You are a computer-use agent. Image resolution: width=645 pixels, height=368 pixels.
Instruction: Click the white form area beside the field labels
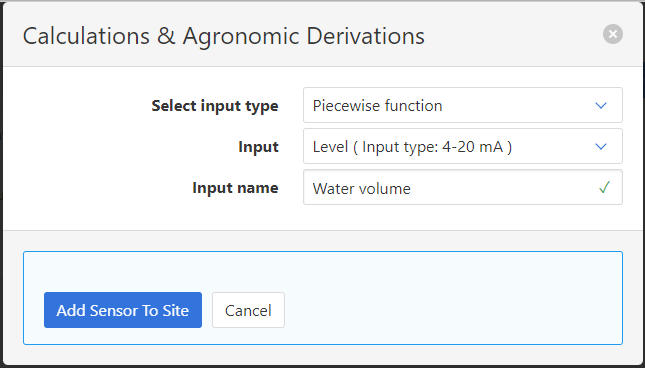(x=82, y=148)
